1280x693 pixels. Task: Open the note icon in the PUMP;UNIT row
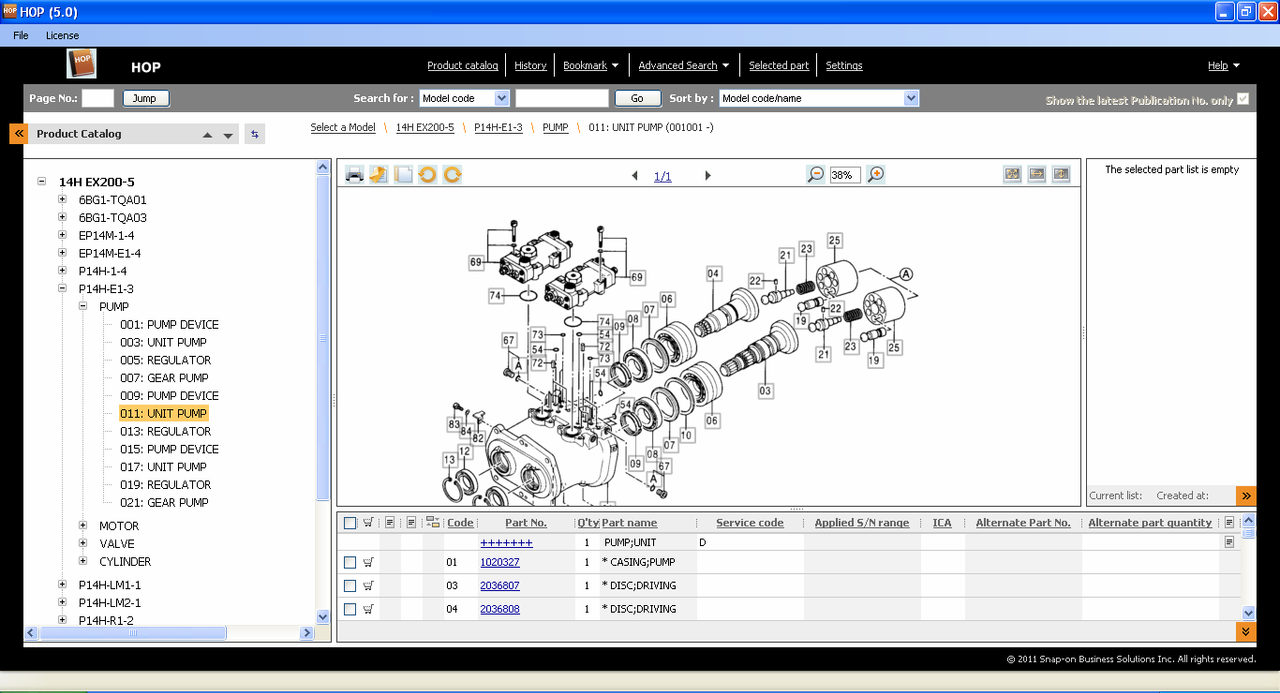[x=1229, y=542]
